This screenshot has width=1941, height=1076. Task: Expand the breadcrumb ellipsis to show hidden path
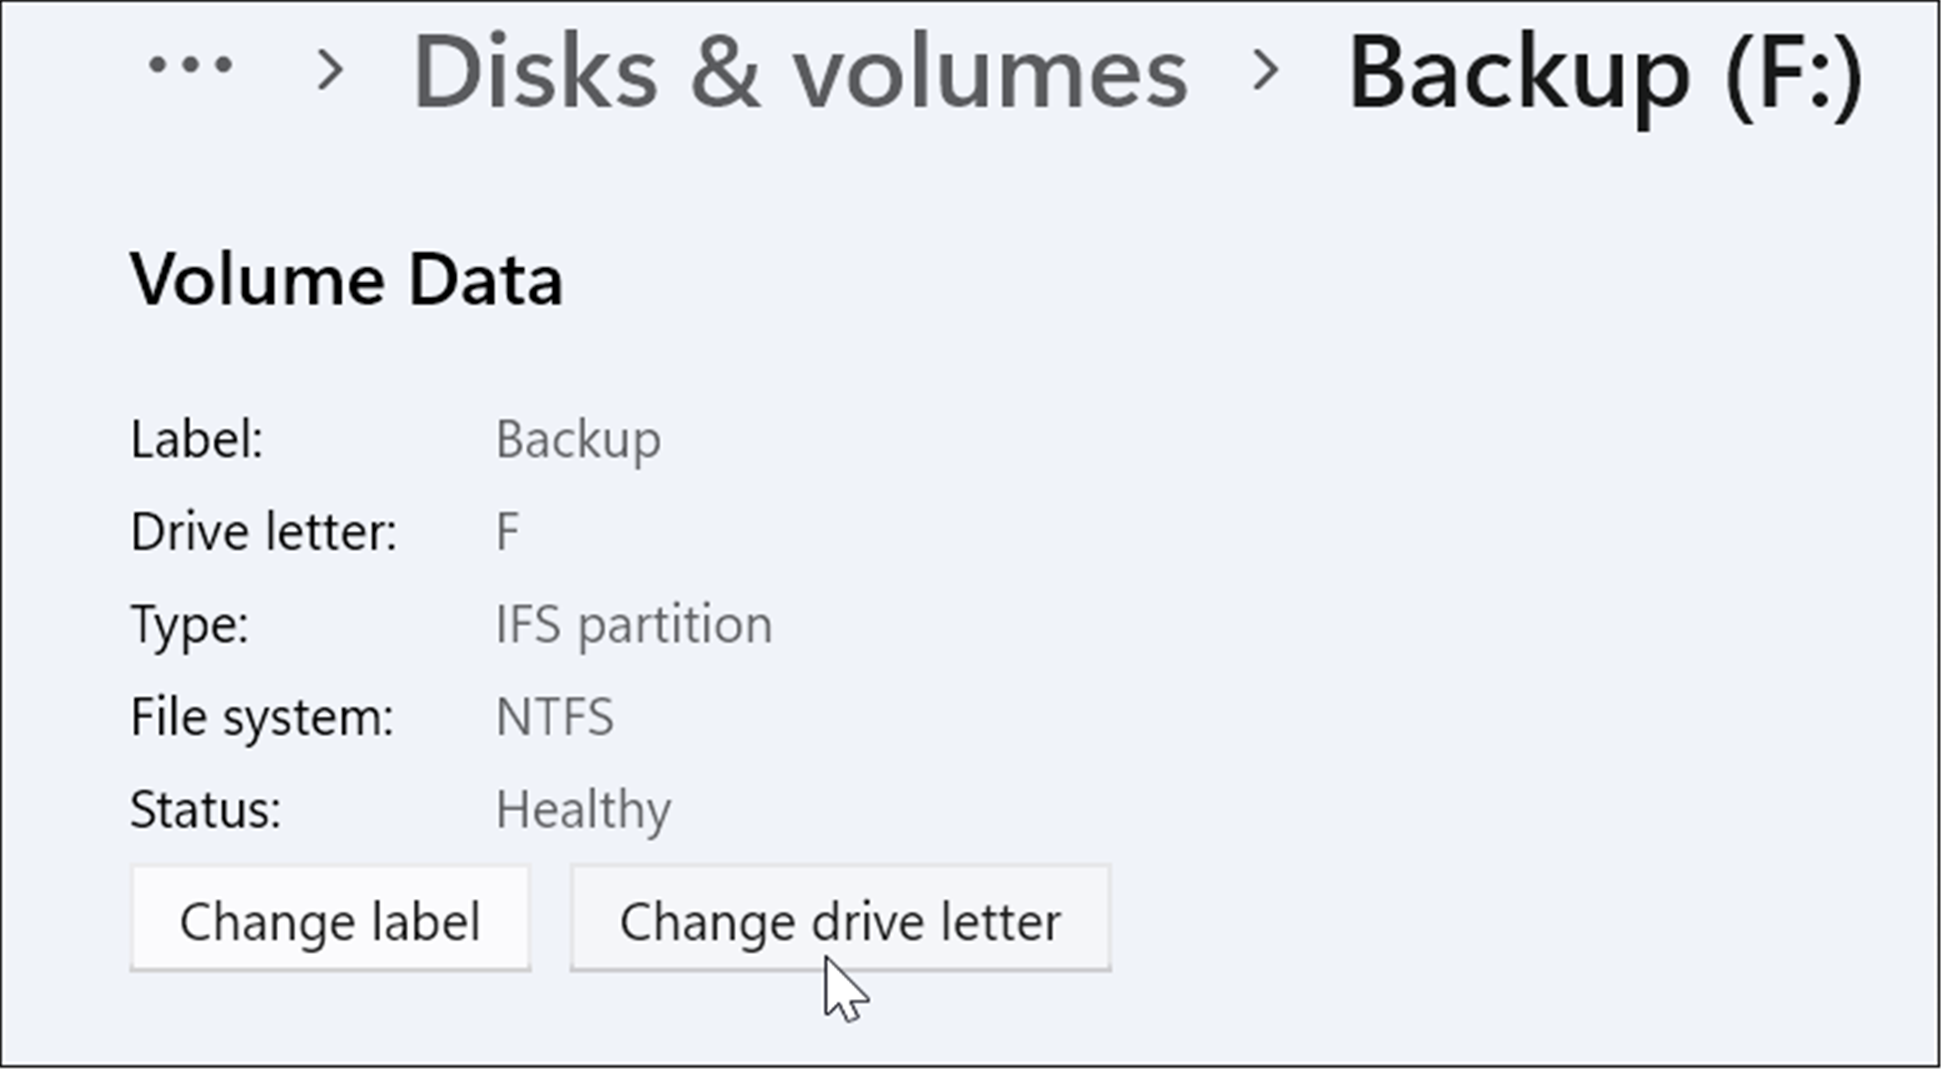point(190,67)
